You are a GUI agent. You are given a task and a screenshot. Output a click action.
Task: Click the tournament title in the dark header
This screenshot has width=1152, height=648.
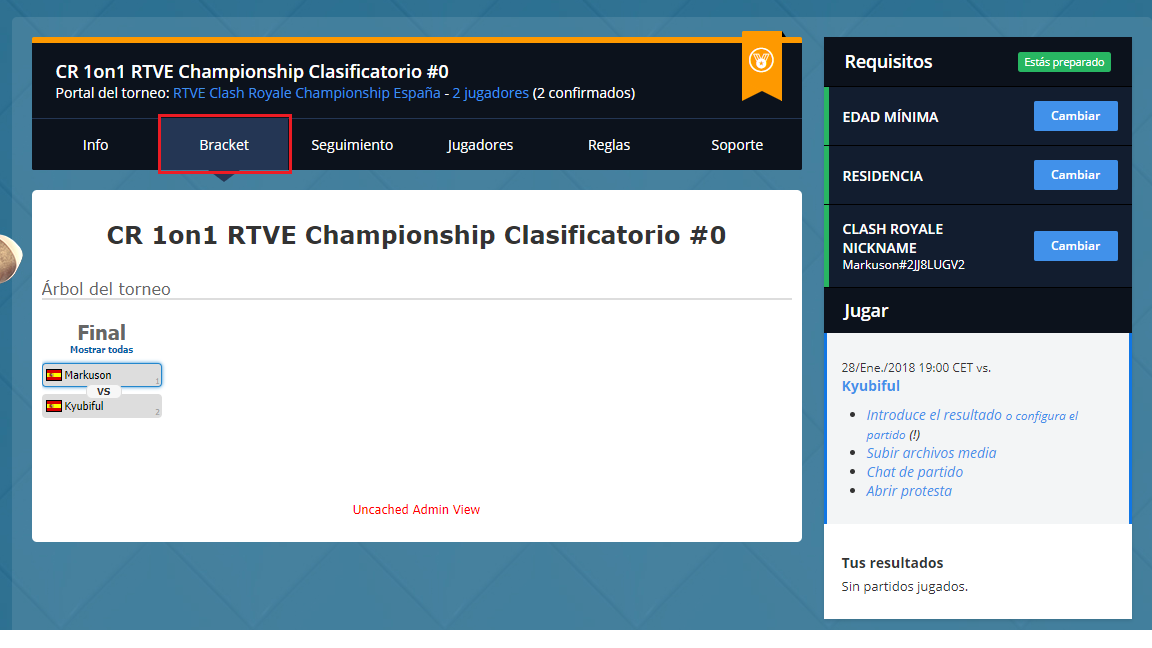tap(252, 71)
